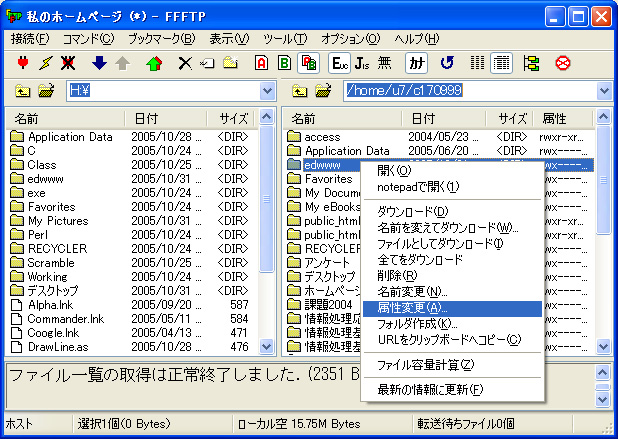Viewport: 618px width, 439px height.
Task: Click the green arrow Mirroring Upload icon
Action: [154, 63]
